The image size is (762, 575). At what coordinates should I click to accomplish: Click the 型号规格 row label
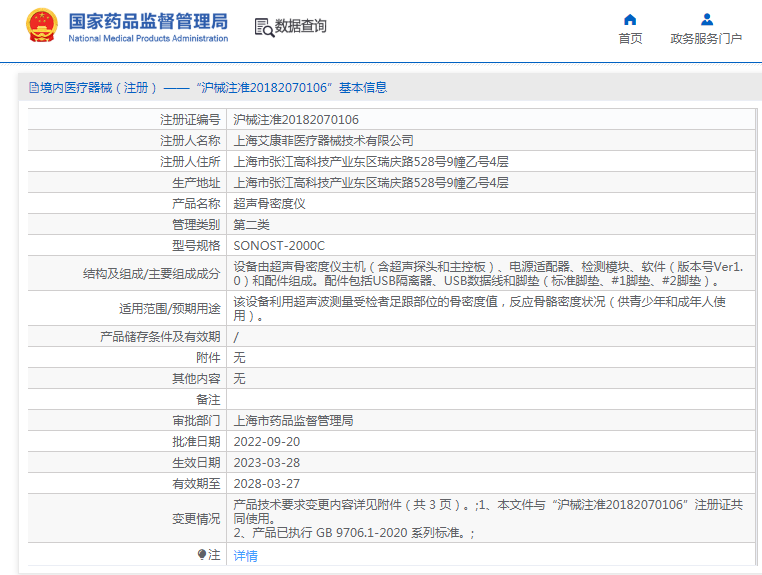click(196, 245)
